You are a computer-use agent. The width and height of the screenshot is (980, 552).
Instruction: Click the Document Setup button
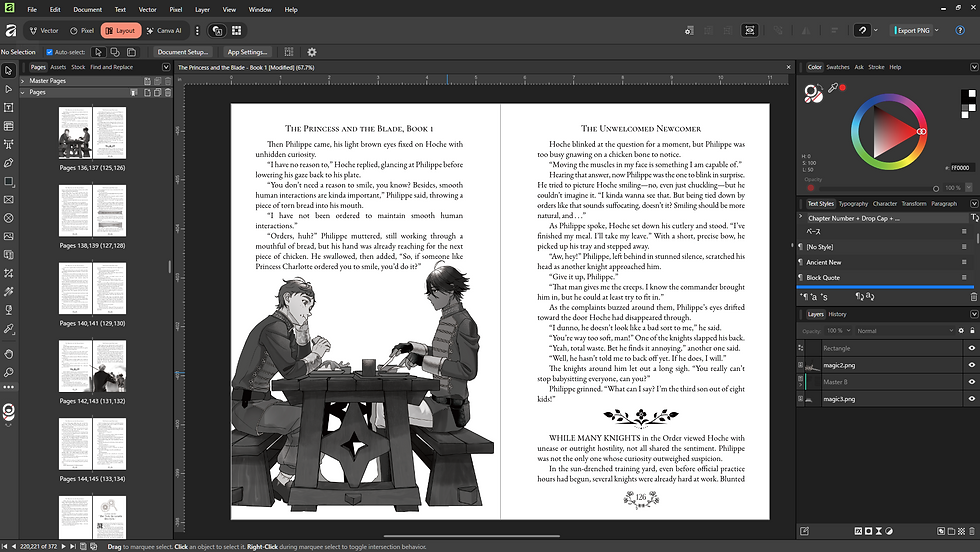point(182,52)
